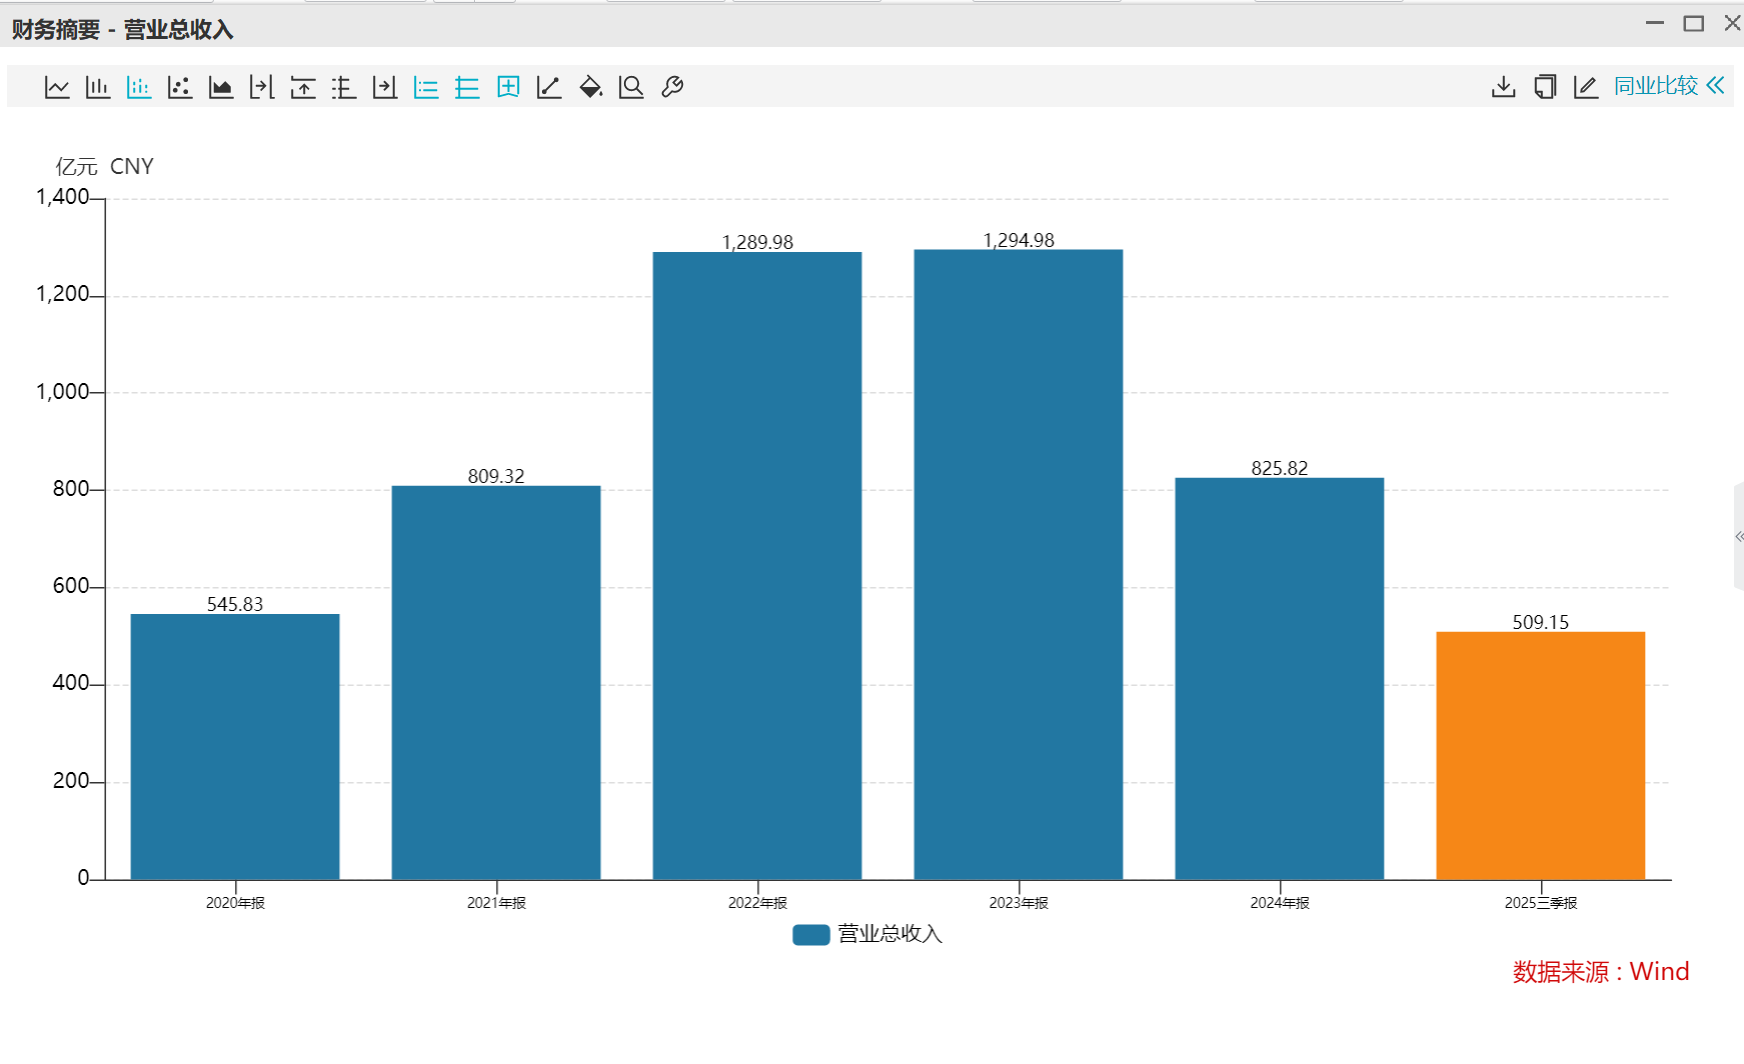Toggle the blue horizontal gridlines icon
This screenshot has width=1744, height=1064.
(x=467, y=87)
